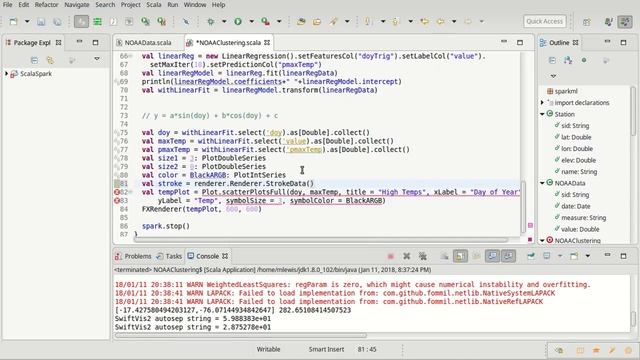Click the Last Edit Location arrow icon
640x360 pixels.
pos(425,22)
